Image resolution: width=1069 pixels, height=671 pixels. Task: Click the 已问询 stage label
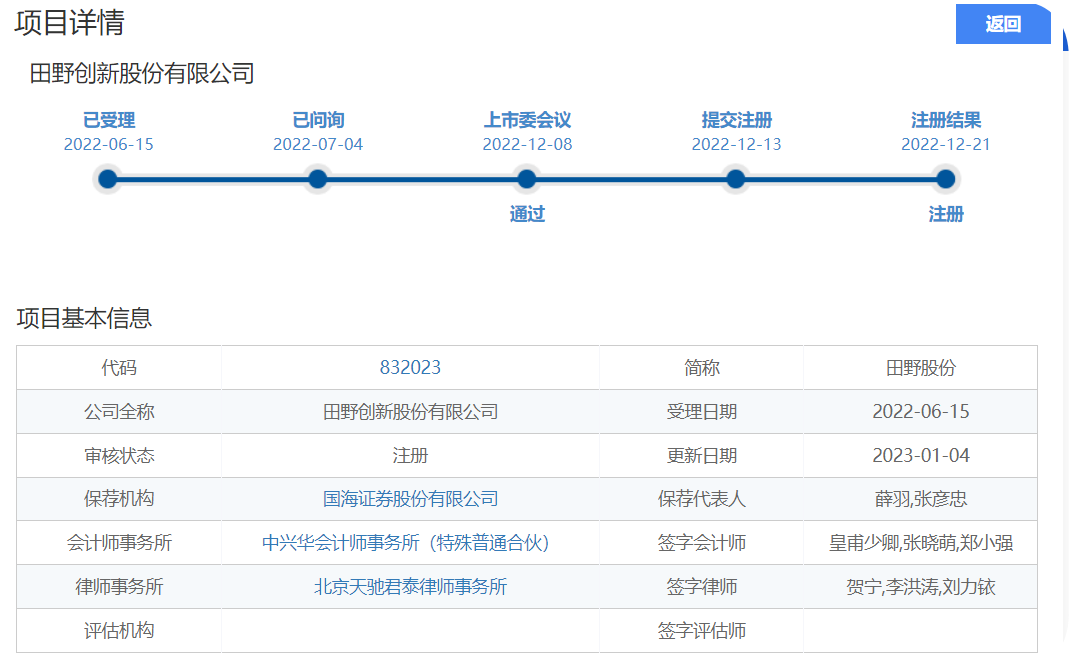(318, 120)
